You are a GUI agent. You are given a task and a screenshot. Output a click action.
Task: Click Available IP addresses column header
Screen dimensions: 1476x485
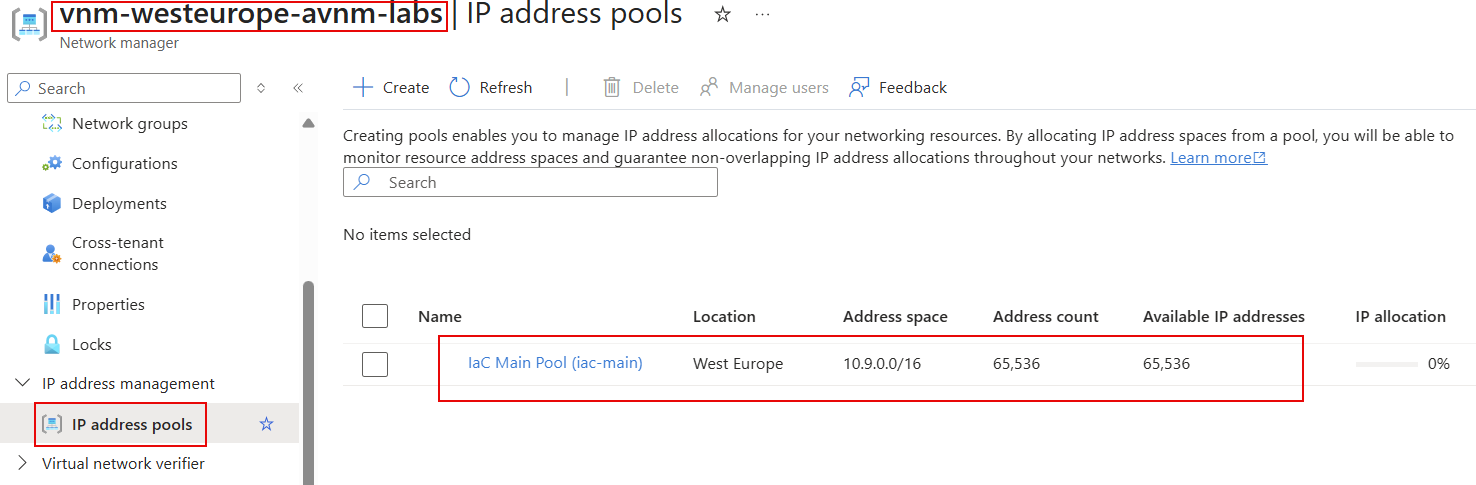tap(1224, 316)
